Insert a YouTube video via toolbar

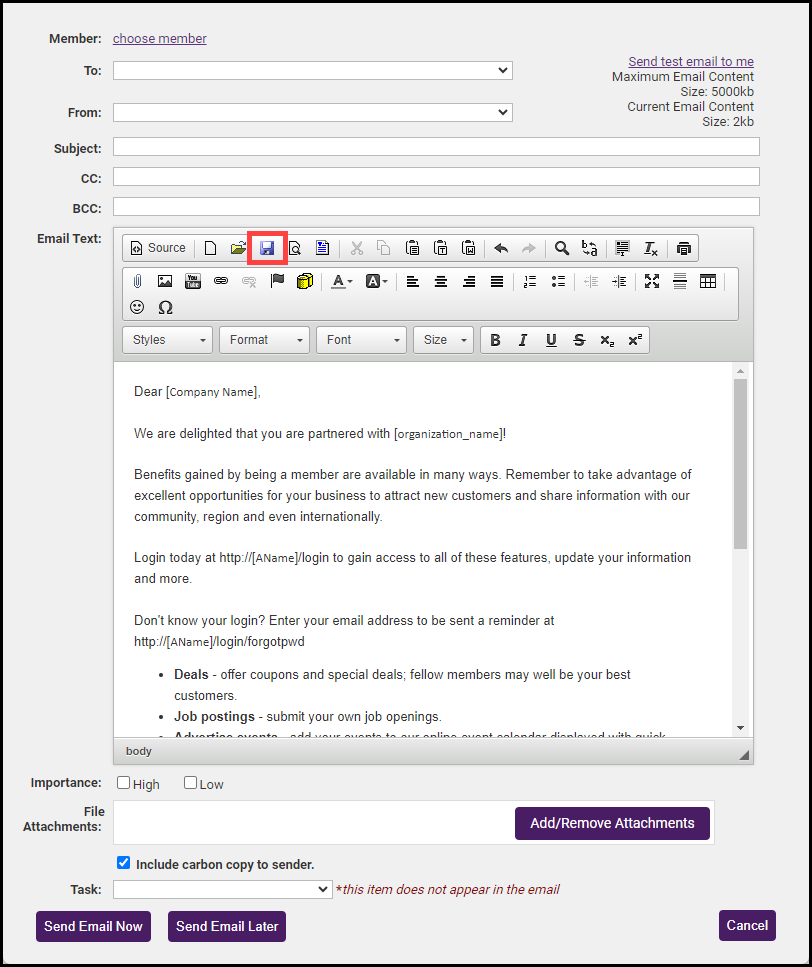193,281
